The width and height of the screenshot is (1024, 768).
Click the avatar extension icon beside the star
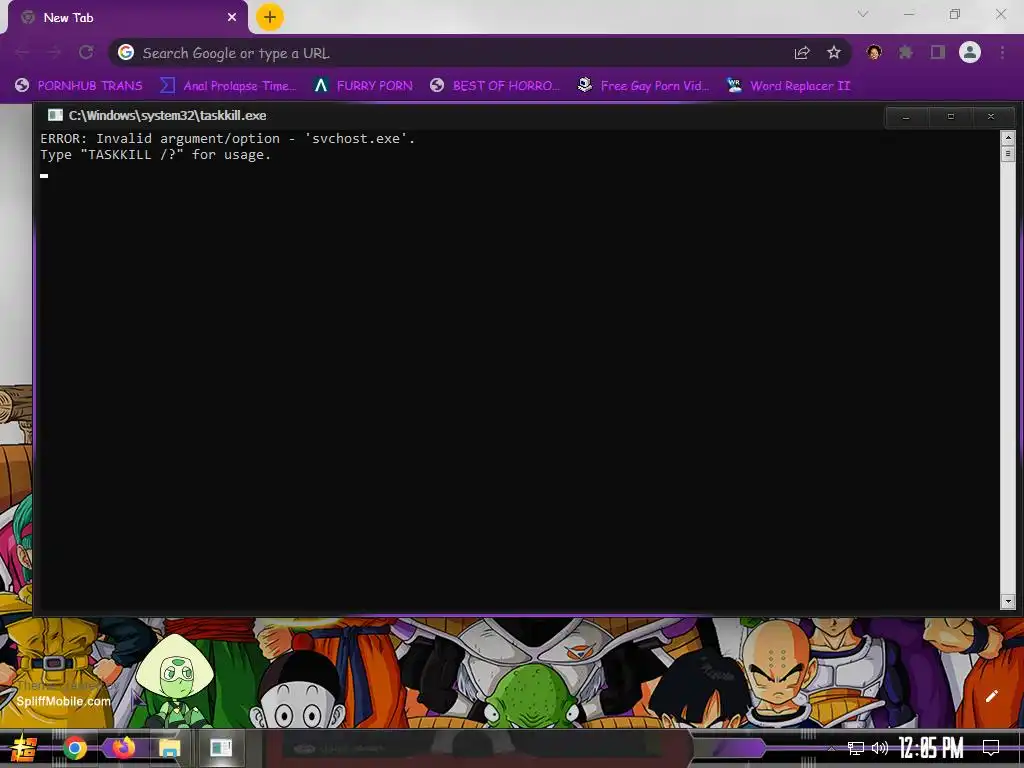pyautogui.click(x=874, y=52)
